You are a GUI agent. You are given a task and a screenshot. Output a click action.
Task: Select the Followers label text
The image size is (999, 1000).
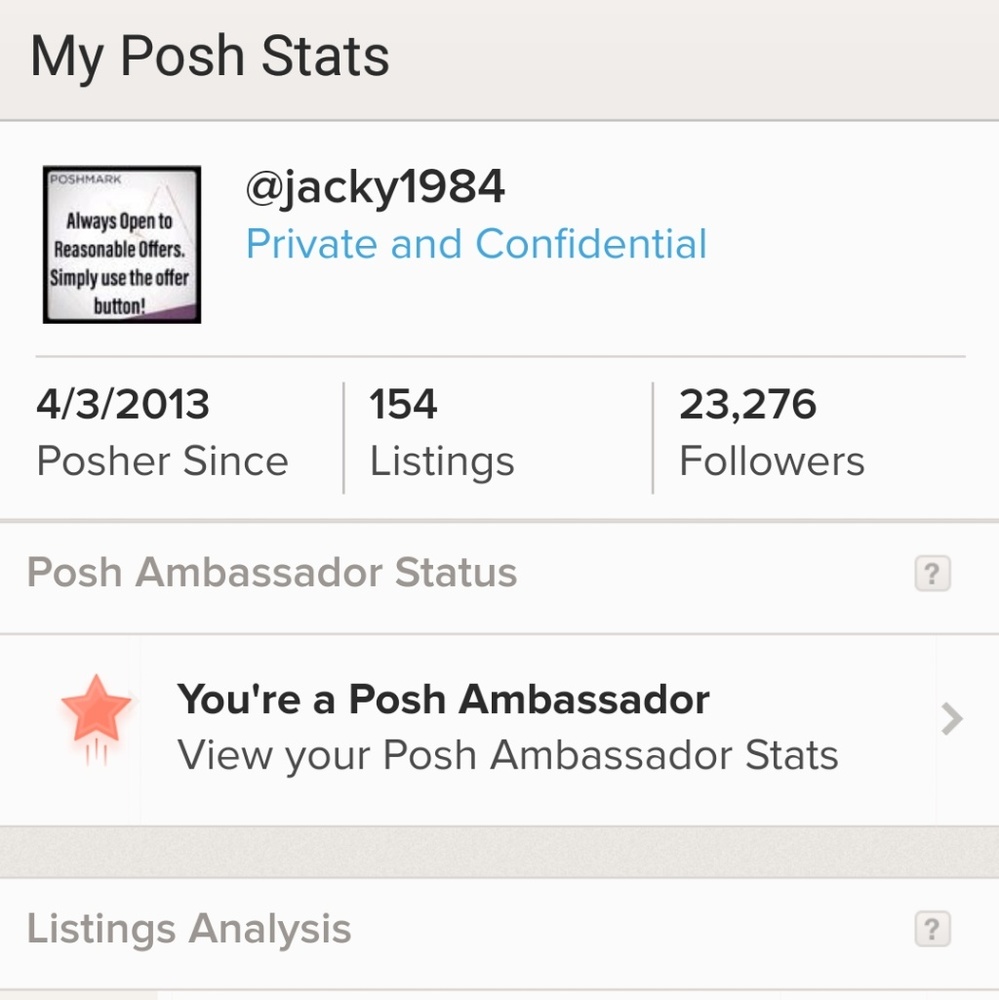point(771,461)
